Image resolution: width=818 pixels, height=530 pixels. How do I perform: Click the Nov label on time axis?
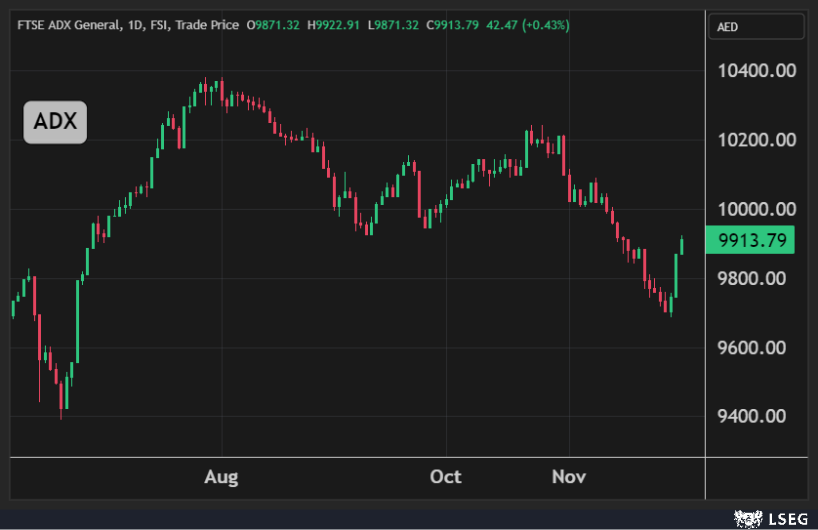click(x=568, y=477)
